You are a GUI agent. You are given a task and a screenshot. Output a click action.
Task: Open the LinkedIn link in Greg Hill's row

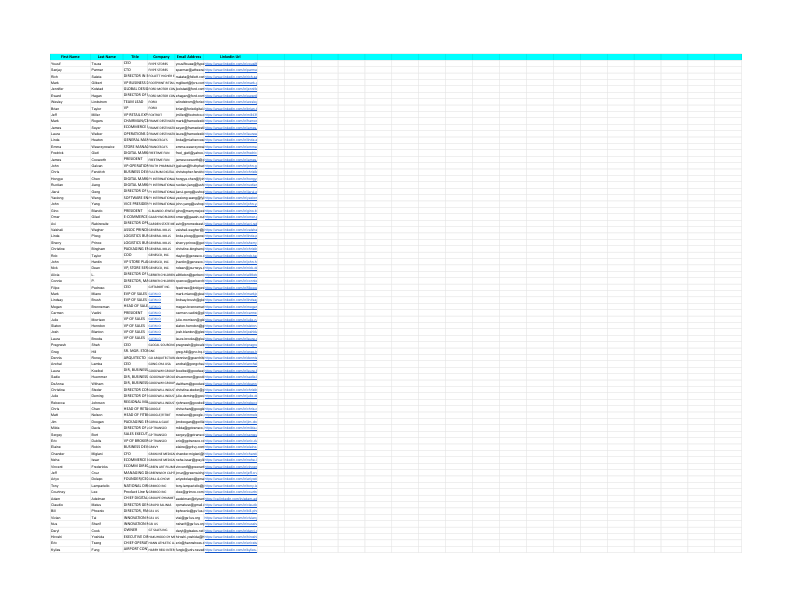tap(231, 351)
